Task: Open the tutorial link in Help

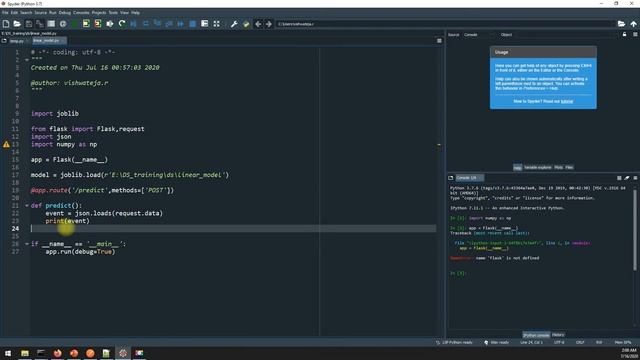Action: tap(567, 101)
